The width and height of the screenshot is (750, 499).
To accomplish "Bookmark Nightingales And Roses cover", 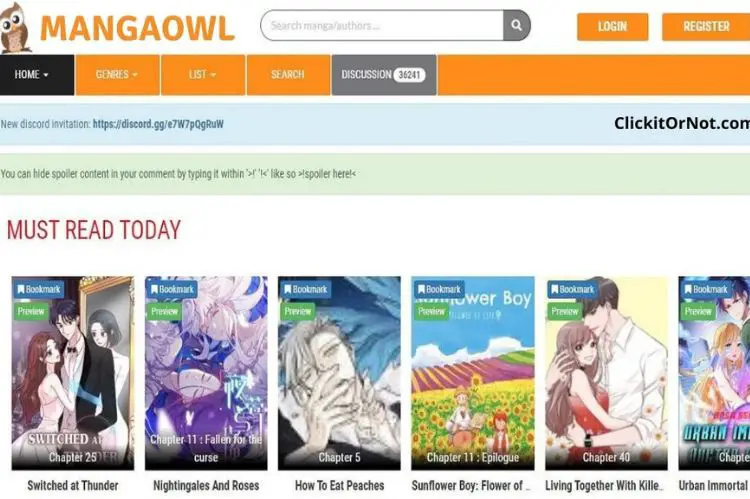I will (x=172, y=289).
